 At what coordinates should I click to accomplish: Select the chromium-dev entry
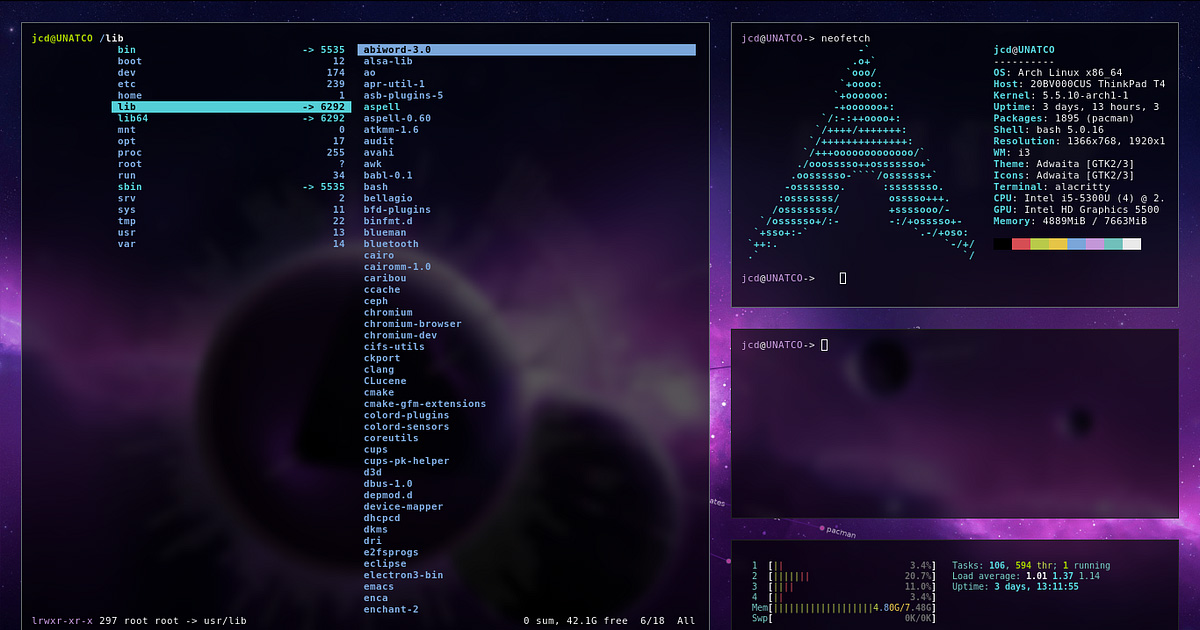coord(400,335)
